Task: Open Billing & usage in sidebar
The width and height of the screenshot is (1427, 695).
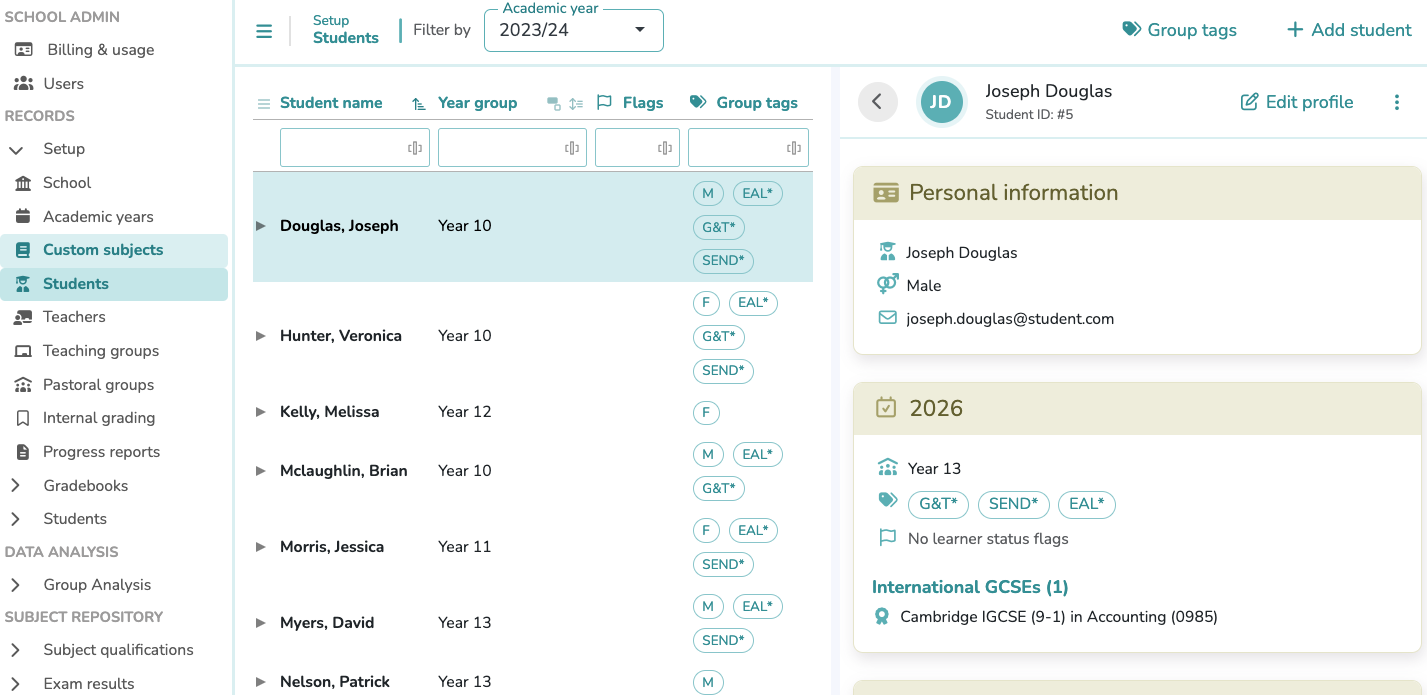Action: click(98, 50)
